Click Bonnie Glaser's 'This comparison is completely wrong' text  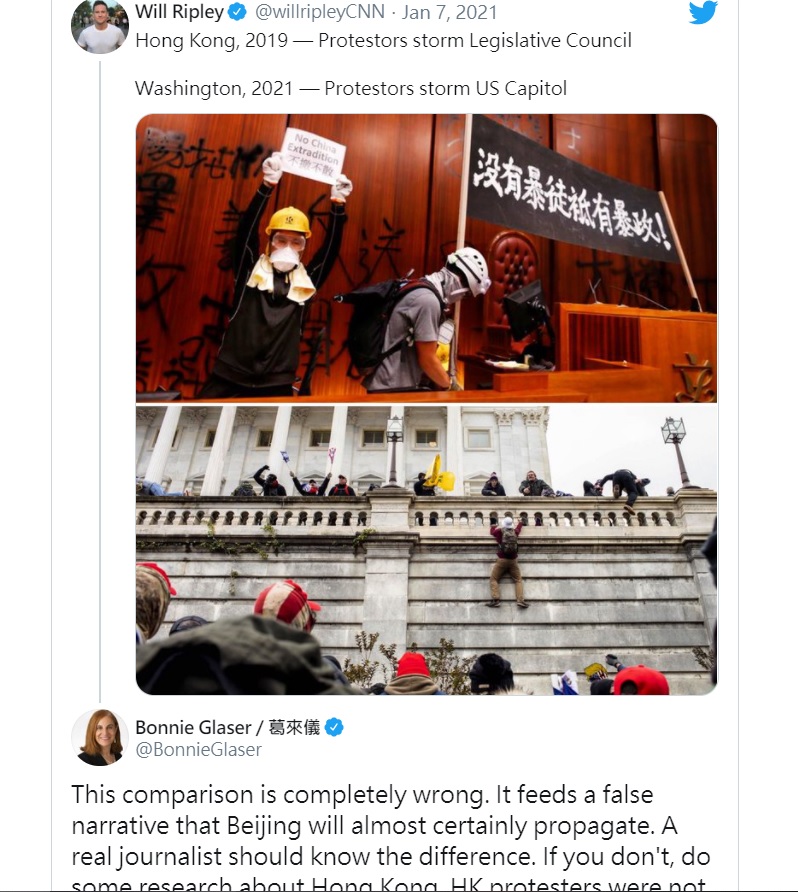[279, 794]
